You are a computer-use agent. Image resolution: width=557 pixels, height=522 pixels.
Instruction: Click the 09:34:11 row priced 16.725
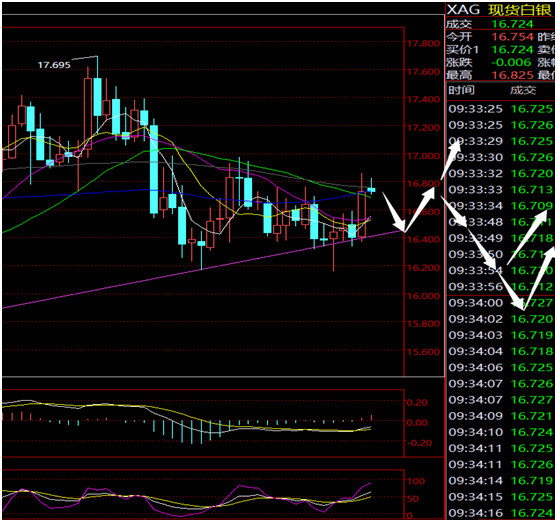tap(501, 448)
